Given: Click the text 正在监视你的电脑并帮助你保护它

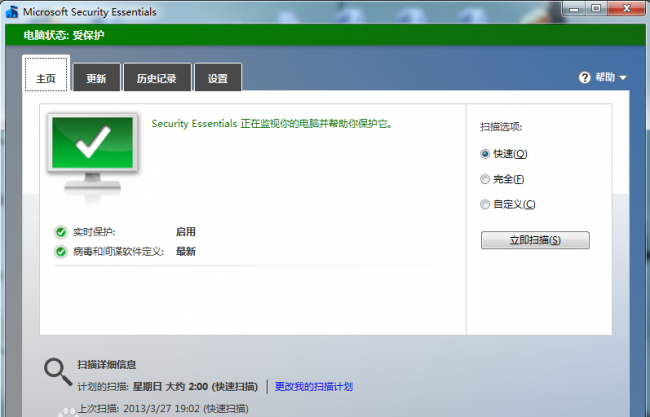Looking at the screenshot, I should pos(316,124).
